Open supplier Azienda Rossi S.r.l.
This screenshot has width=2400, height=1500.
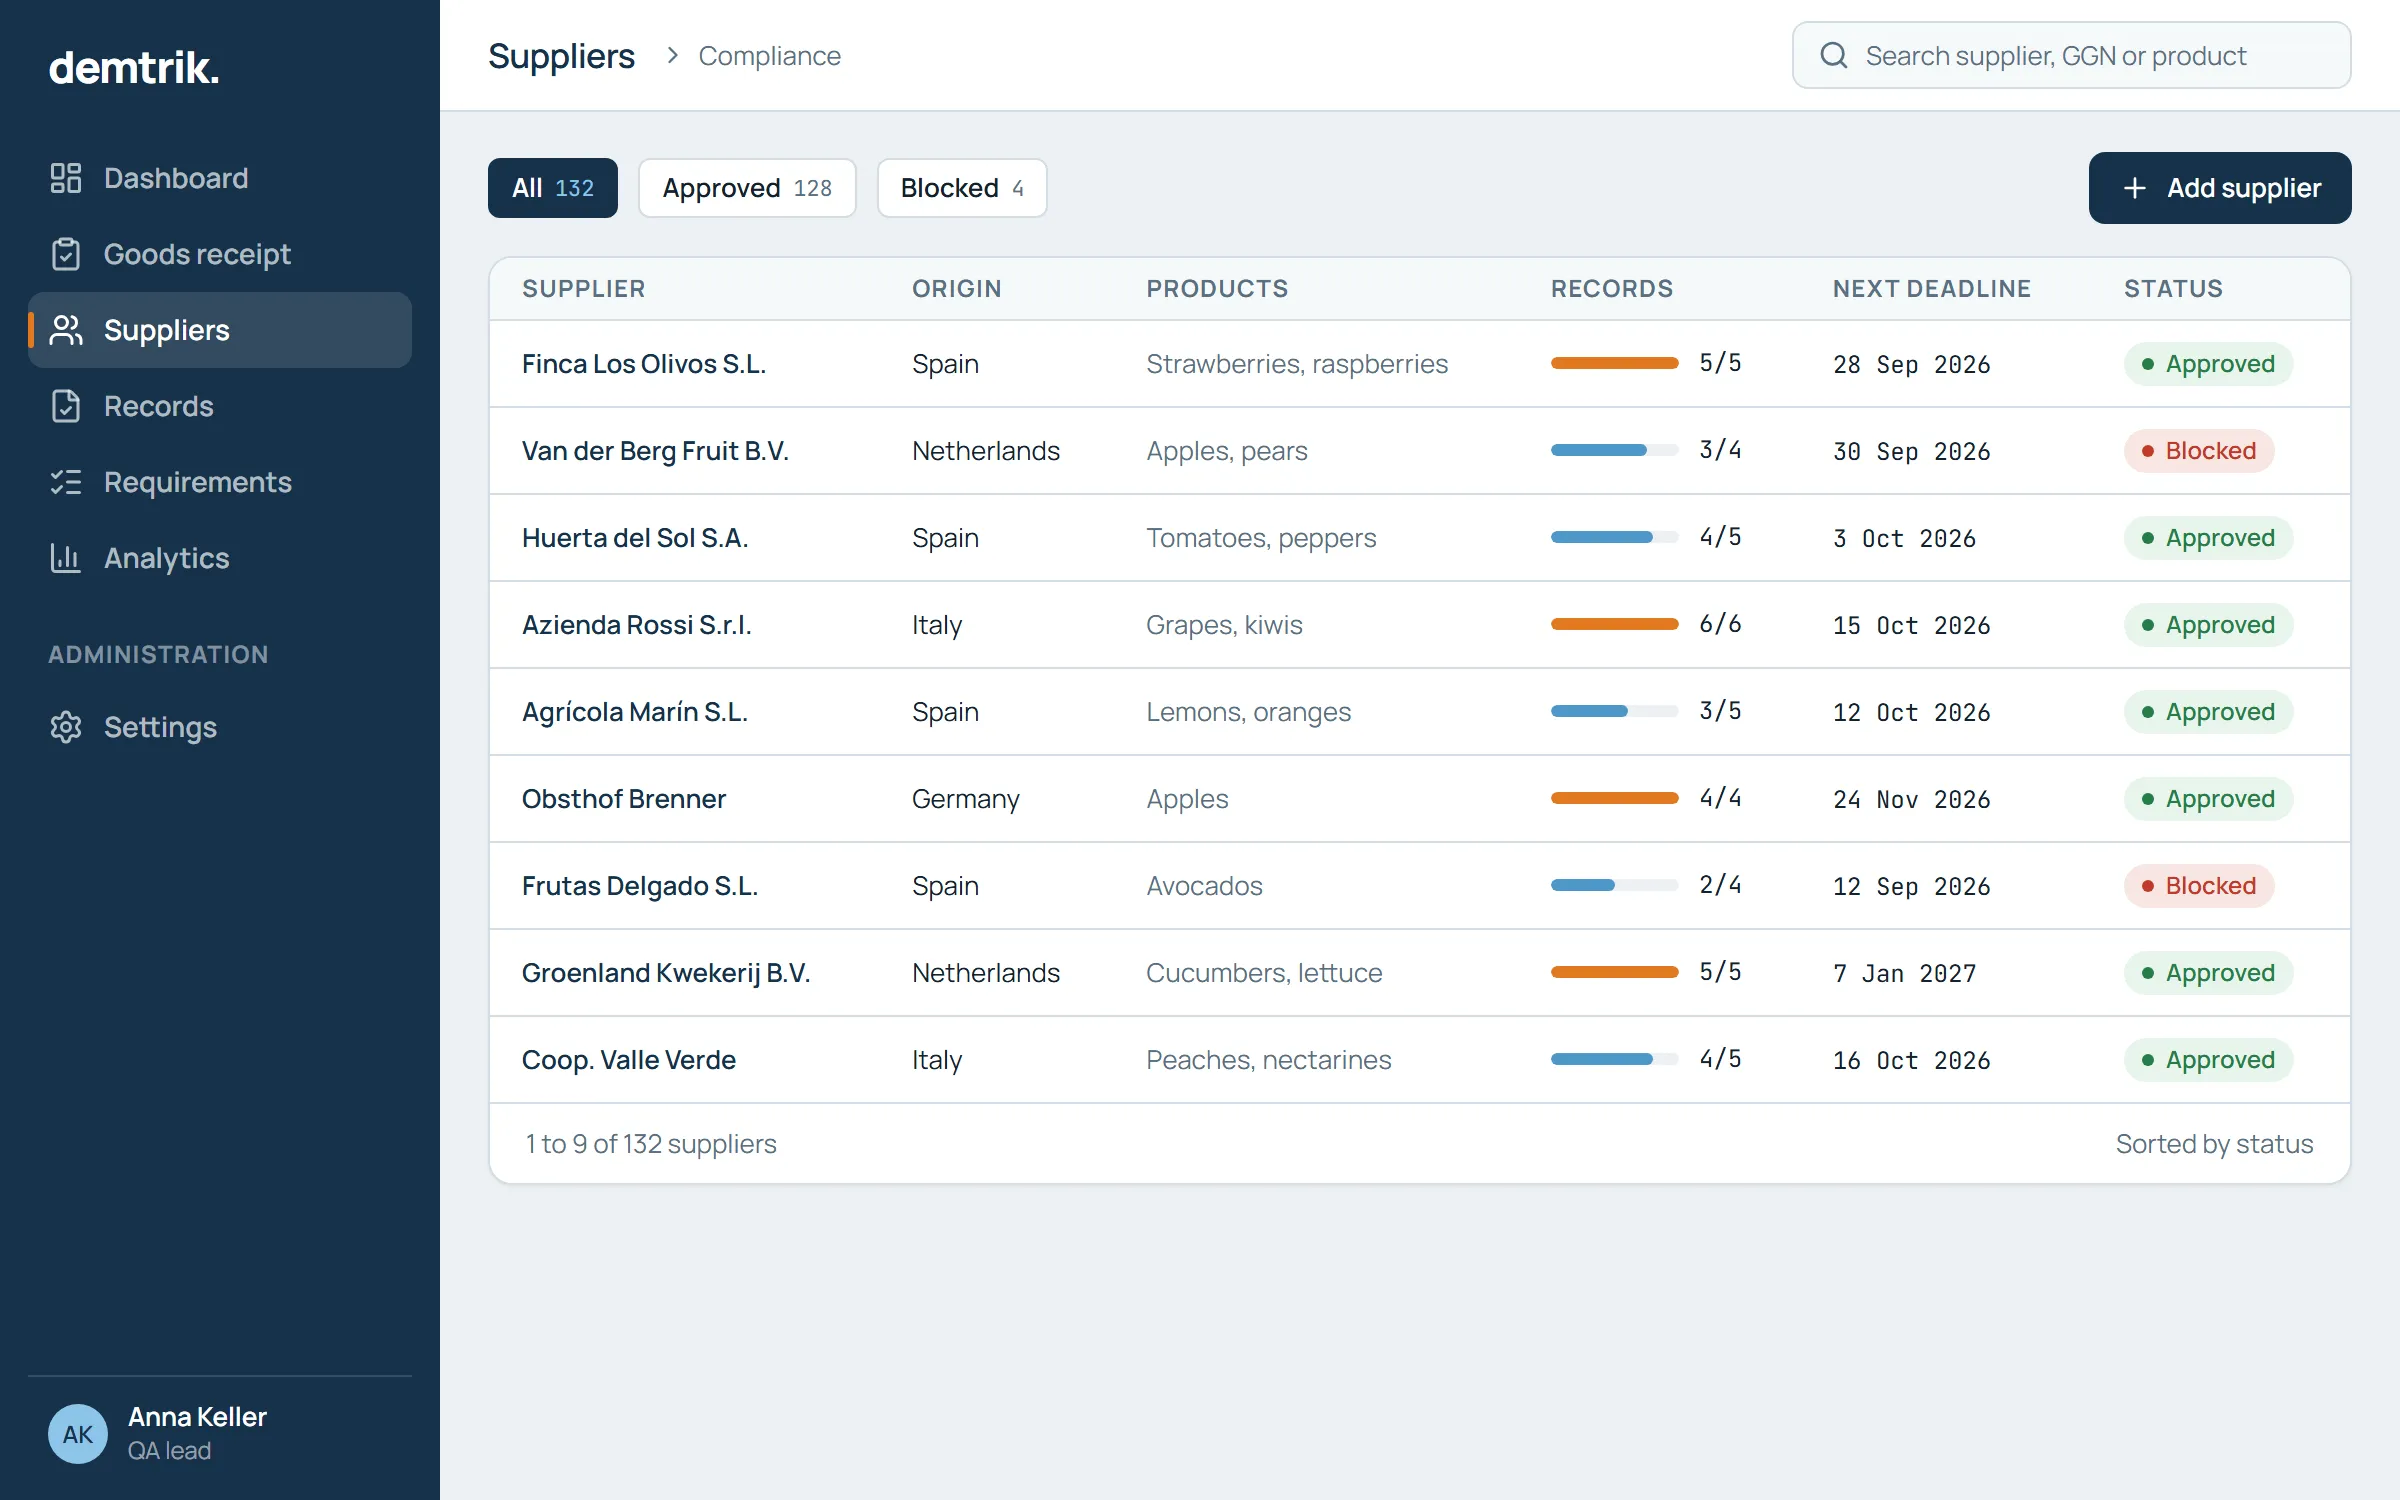click(x=637, y=625)
